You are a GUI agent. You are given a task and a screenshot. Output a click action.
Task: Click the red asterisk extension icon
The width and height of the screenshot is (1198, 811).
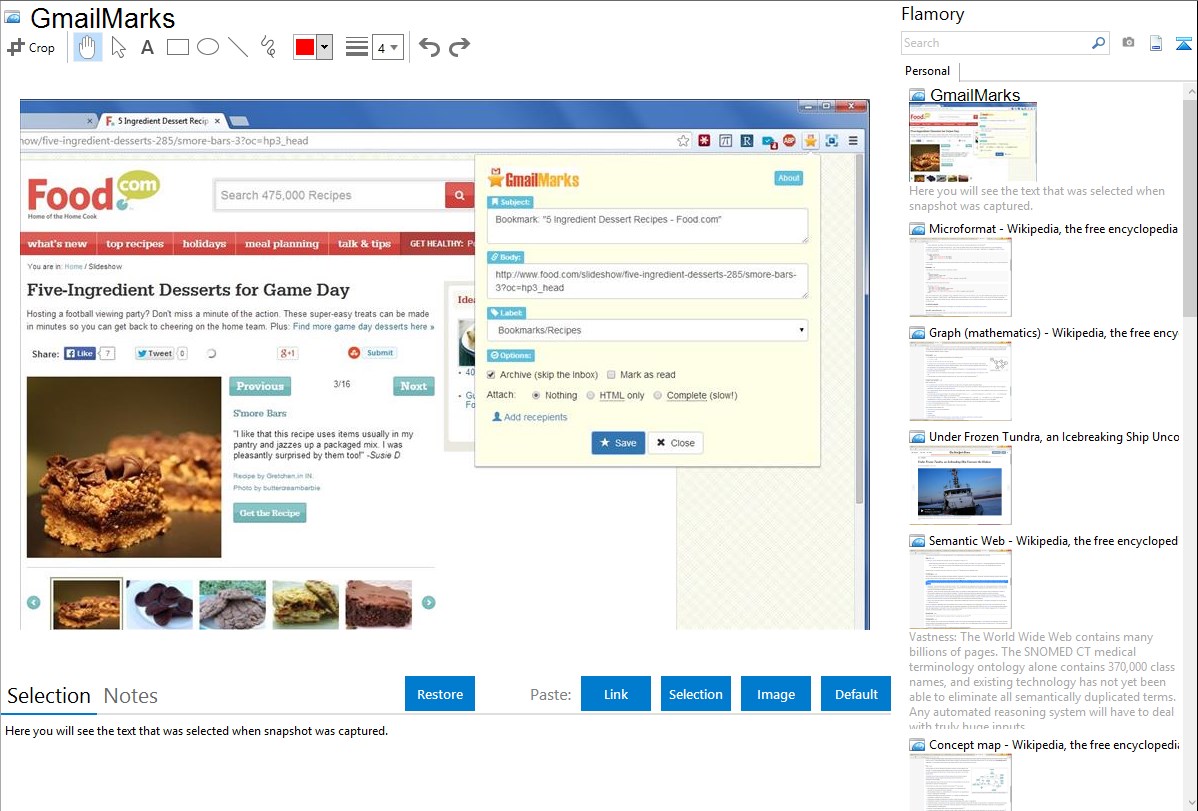[x=704, y=141]
